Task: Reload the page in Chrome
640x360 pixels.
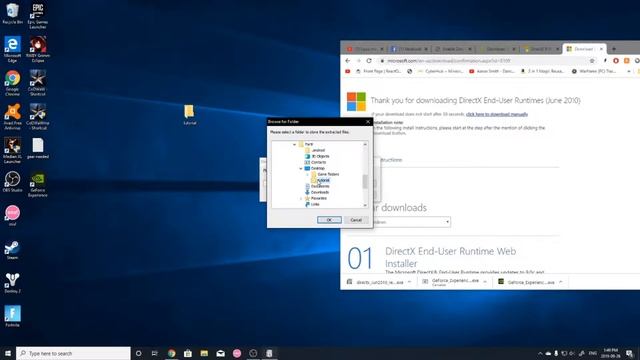Action: pyautogui.click(x=369, y=60)
